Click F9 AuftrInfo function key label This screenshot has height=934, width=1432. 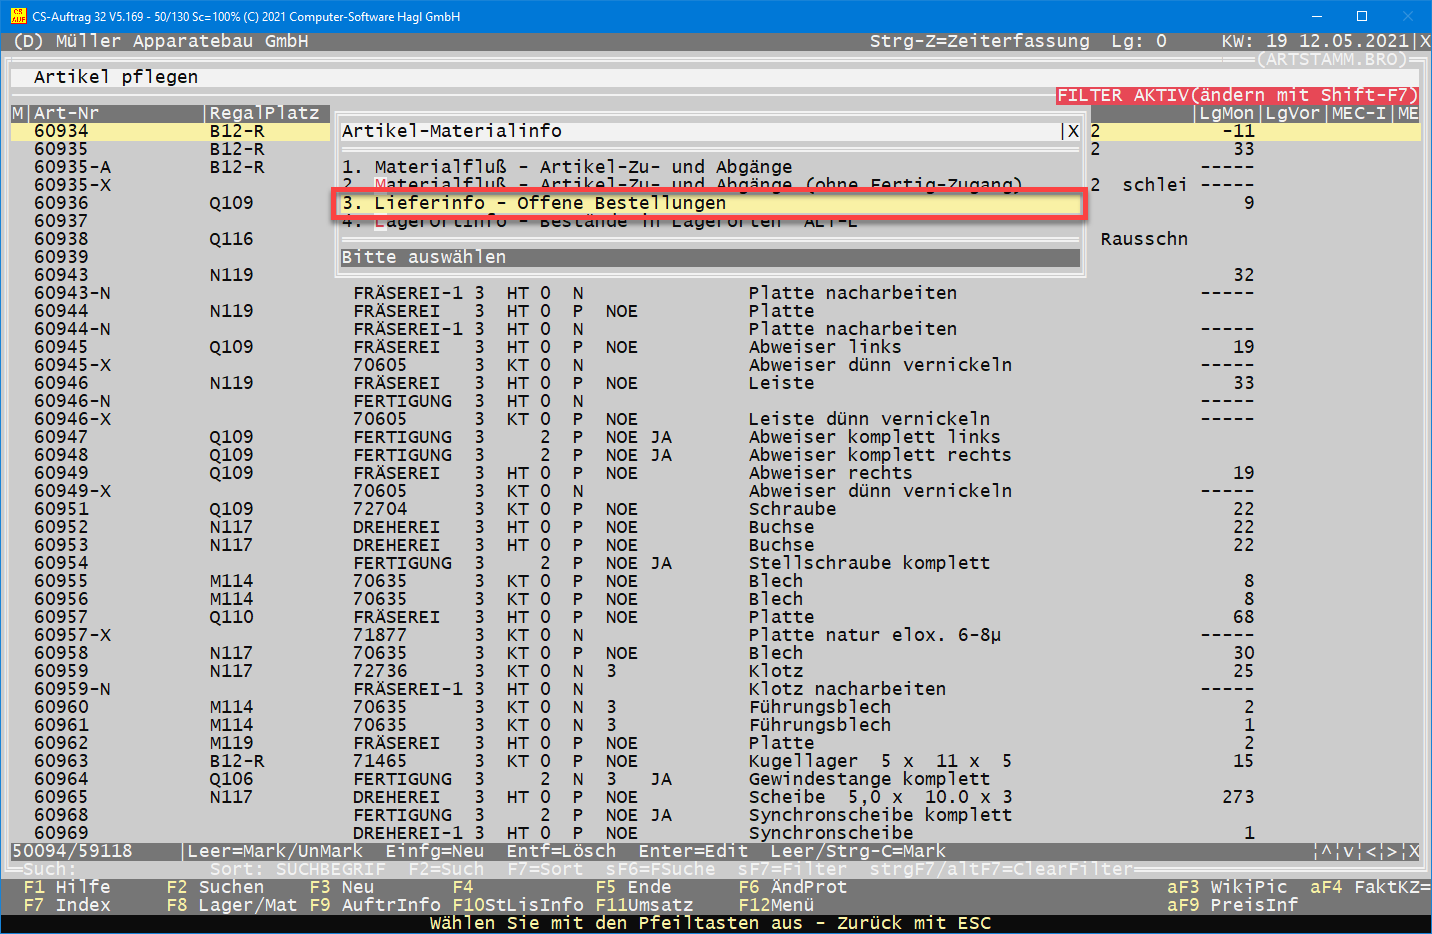point(375,905)
